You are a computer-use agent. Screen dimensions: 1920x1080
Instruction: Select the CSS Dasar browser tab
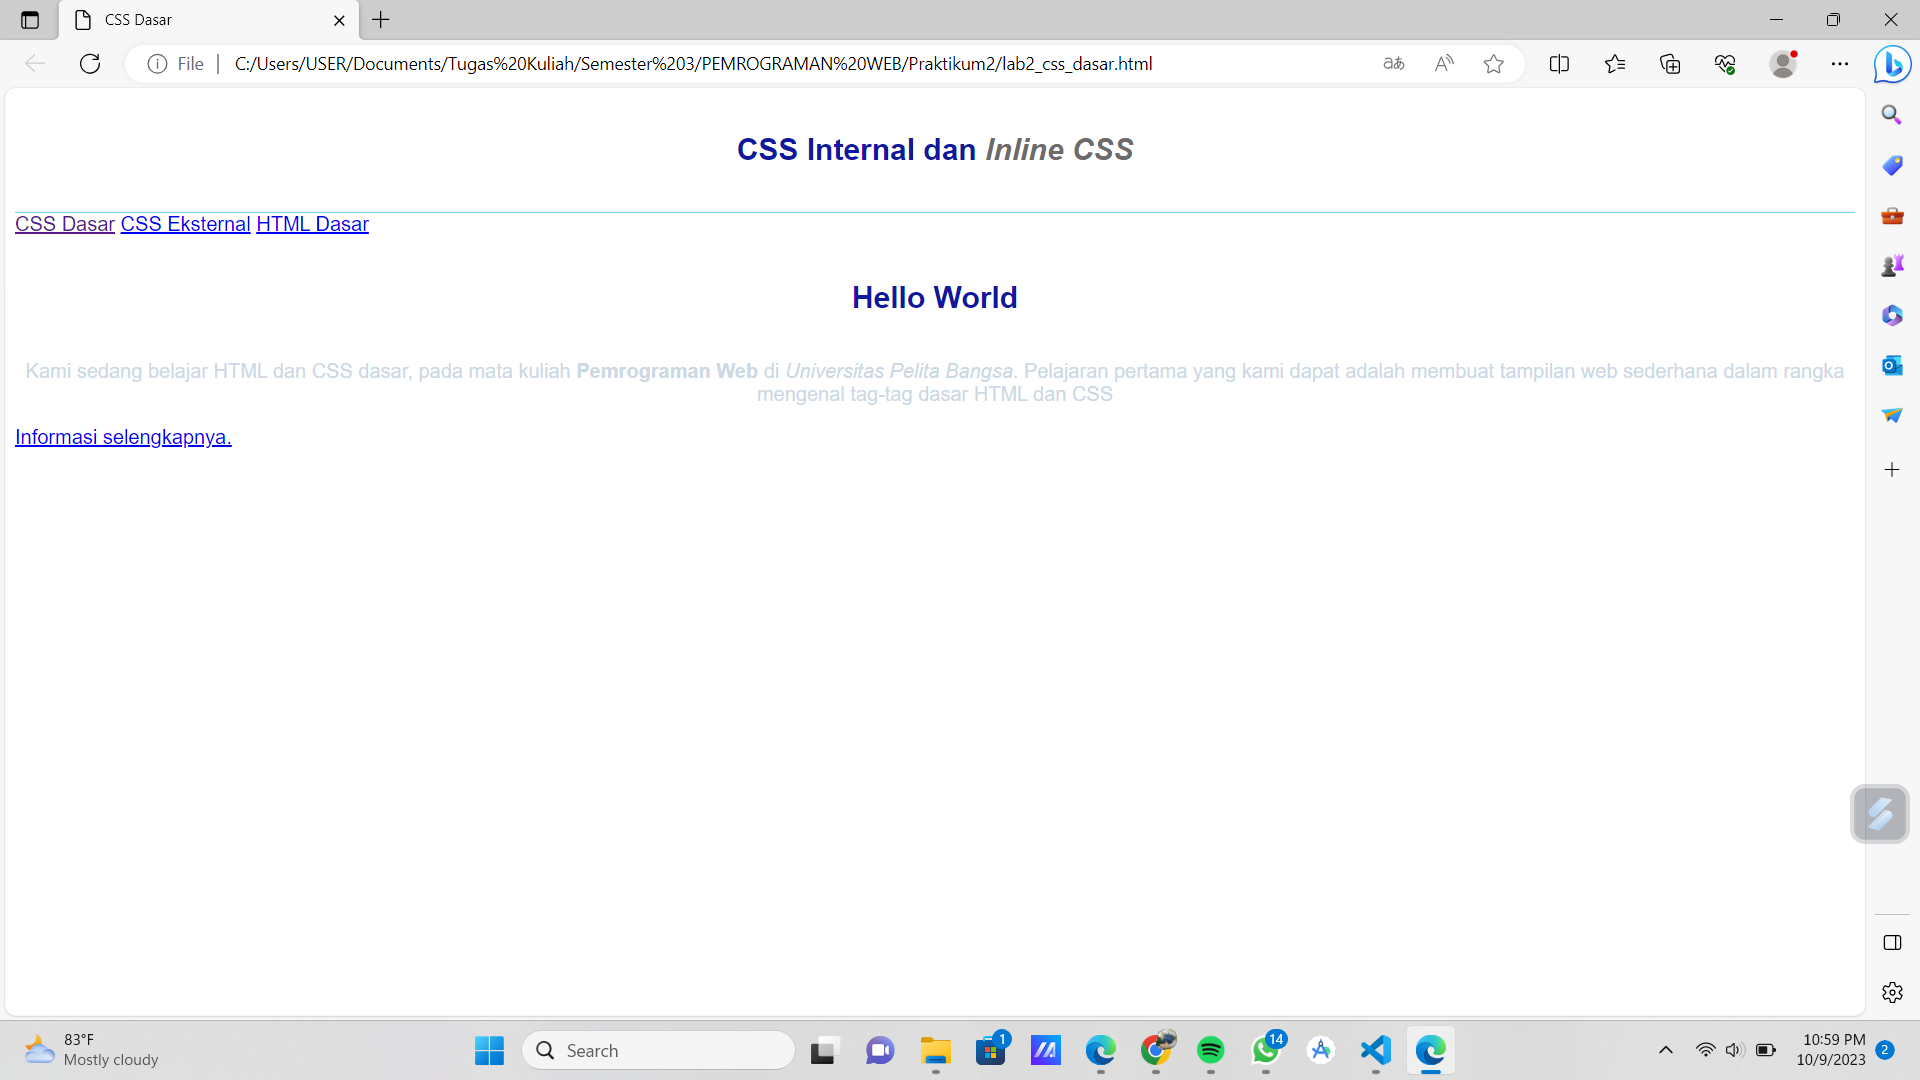[x=180, y=19]
